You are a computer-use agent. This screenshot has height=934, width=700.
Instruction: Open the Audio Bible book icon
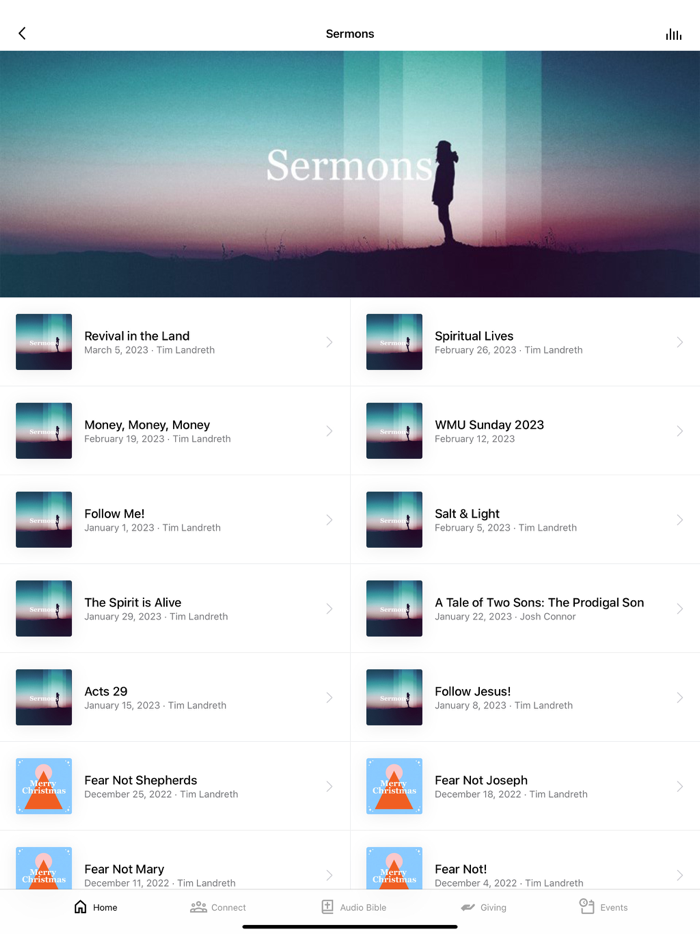tap(327, 907)
